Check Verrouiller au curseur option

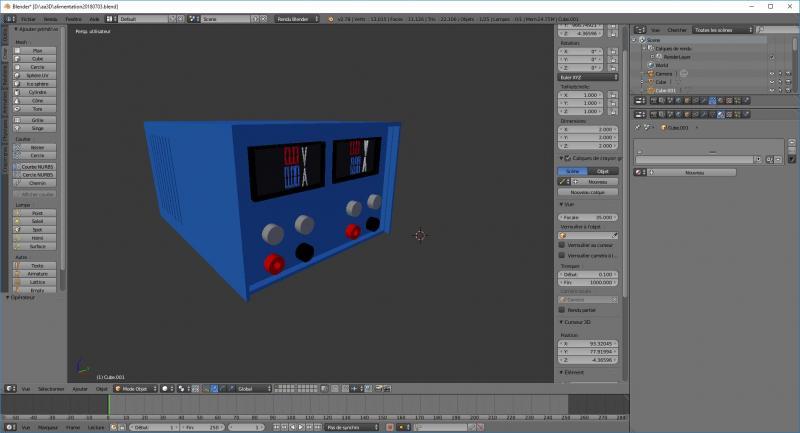coord(561,245)
